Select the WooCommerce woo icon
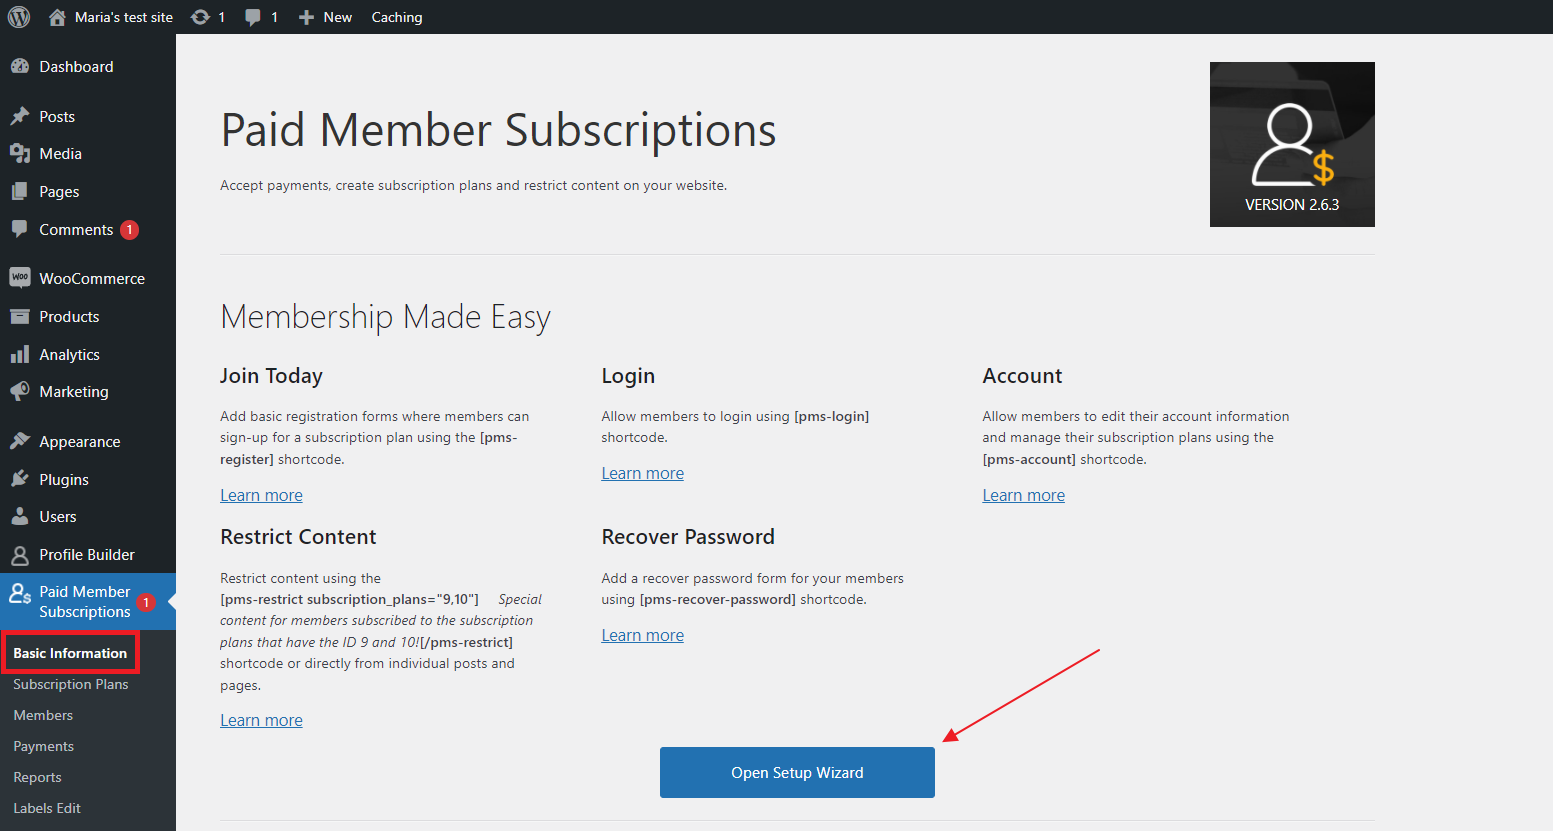The width and height of the screenshot is (1553, 831). 20,278
